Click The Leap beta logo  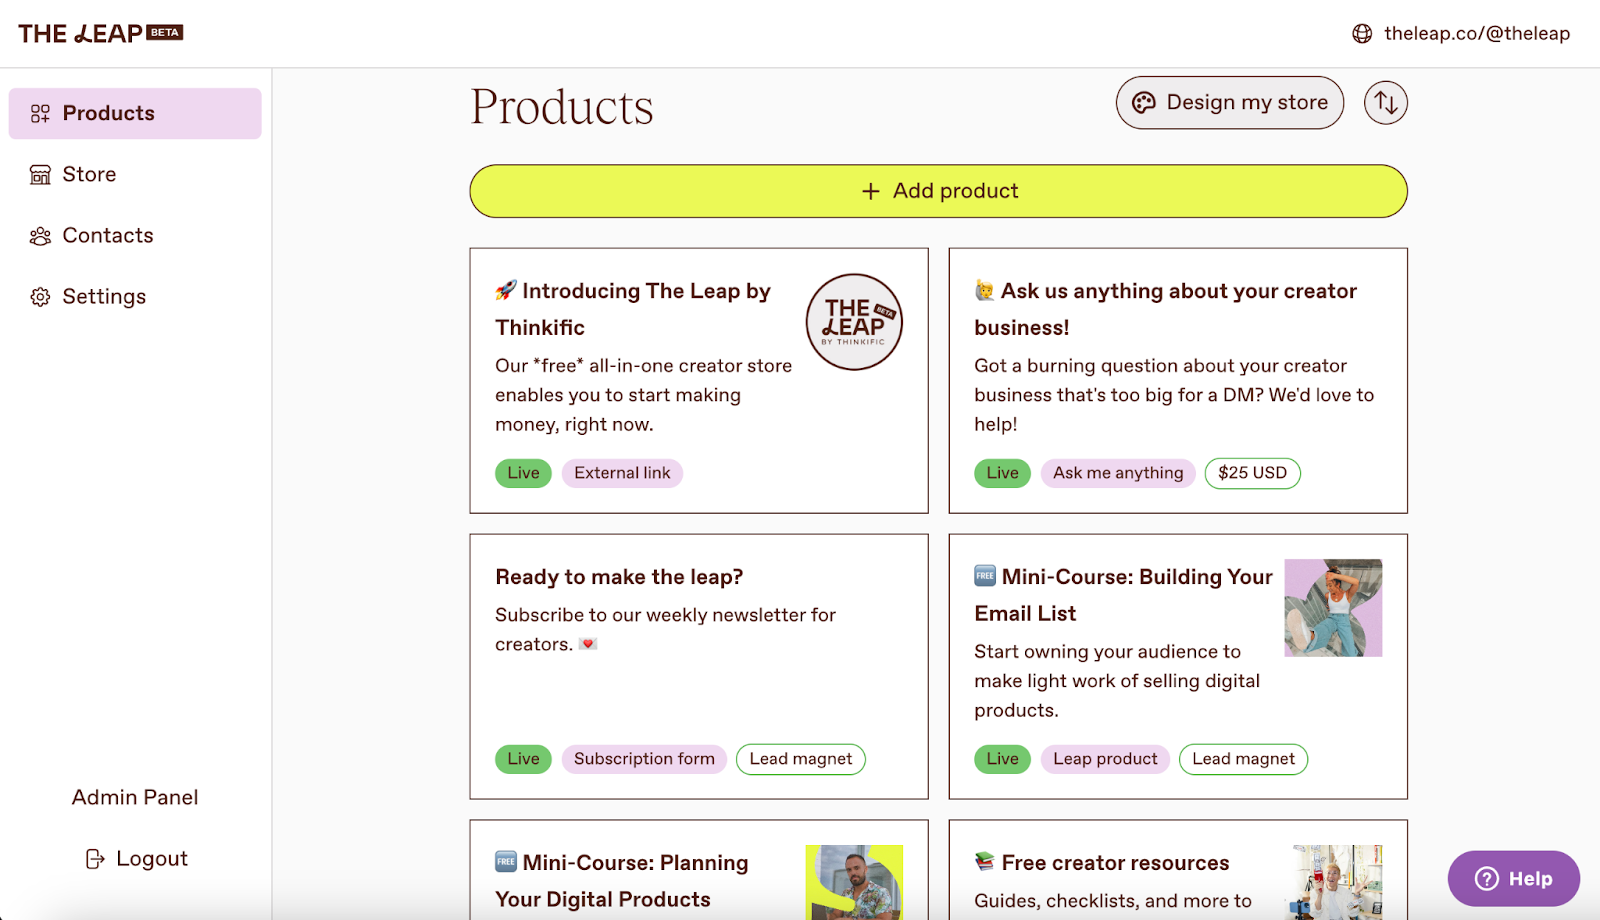(x=100, y=33)
